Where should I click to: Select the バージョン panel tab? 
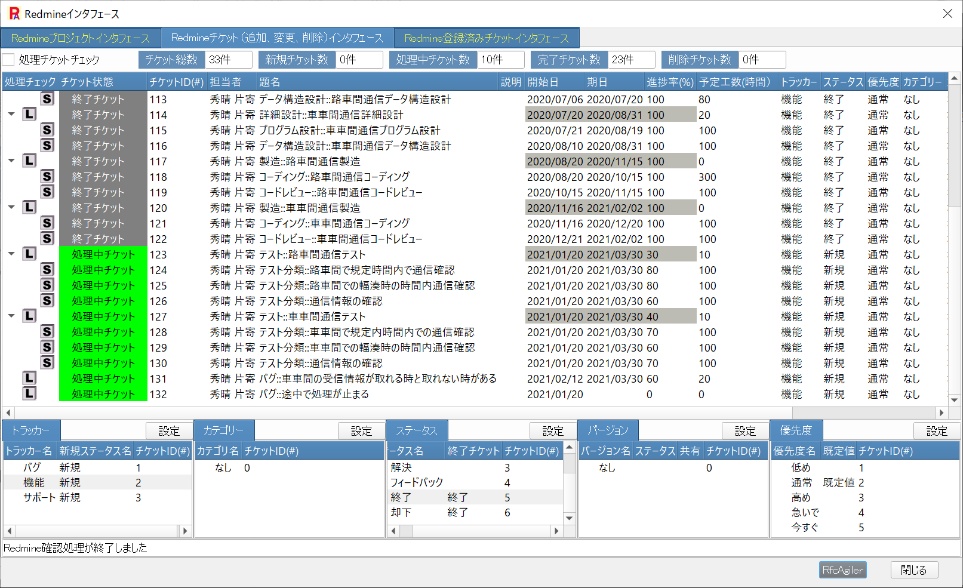pos(608,430)
